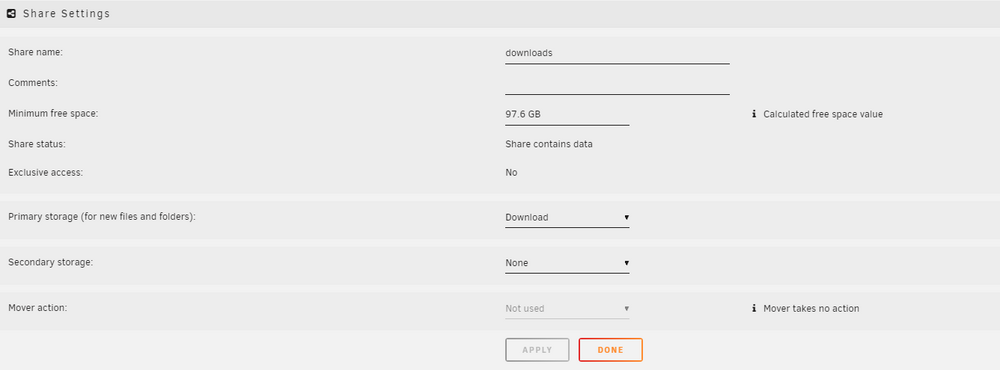Click info icon beside Calculated free space value
Image resolution: width=1000 pixels, height=370 pixels.
pyautogui.click(x=754, y=114)
